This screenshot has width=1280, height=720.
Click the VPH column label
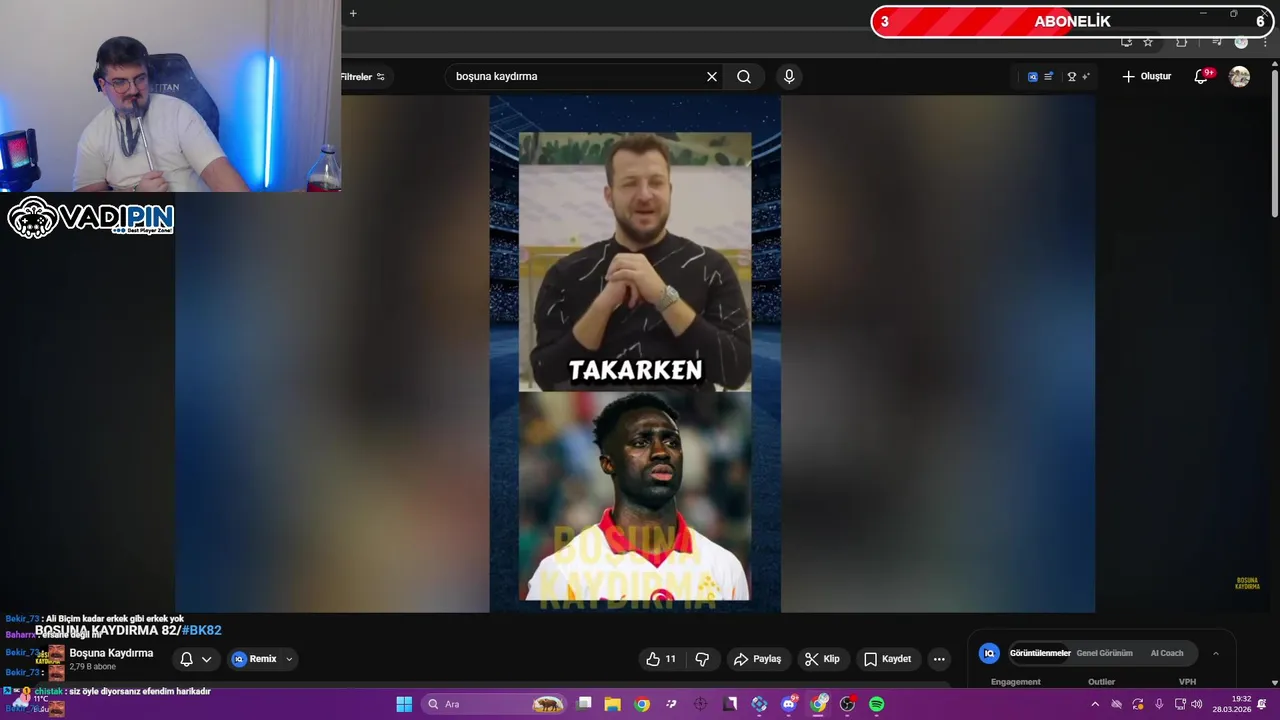point(1187,682)
